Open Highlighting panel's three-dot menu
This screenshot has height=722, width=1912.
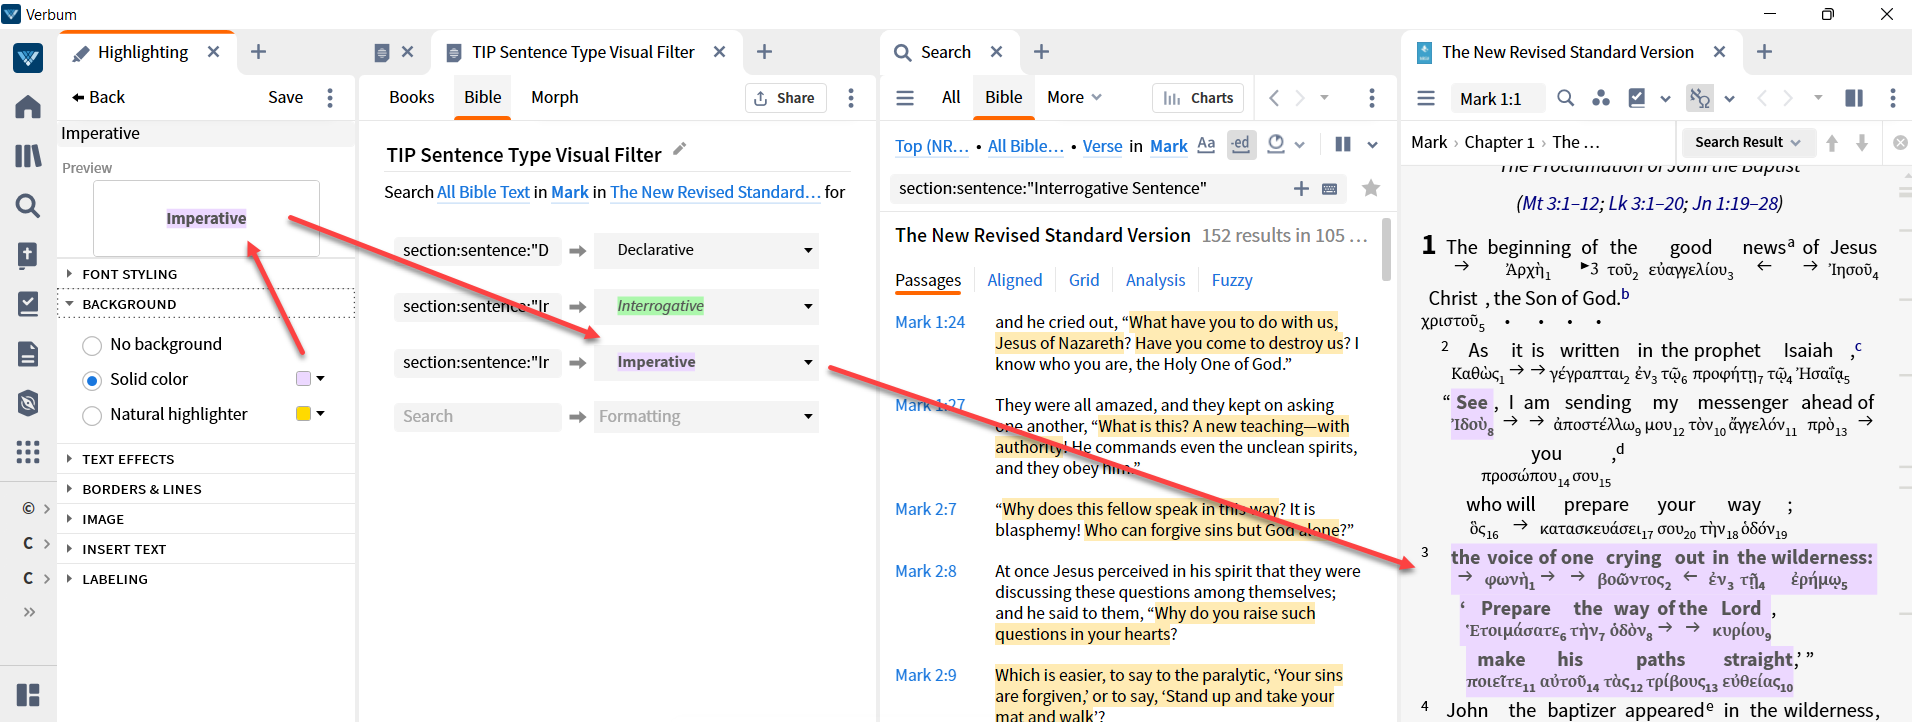tap(330, 97)
